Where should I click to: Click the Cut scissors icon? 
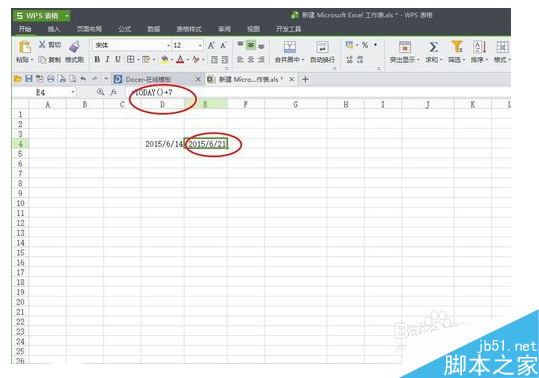[42, 44]
